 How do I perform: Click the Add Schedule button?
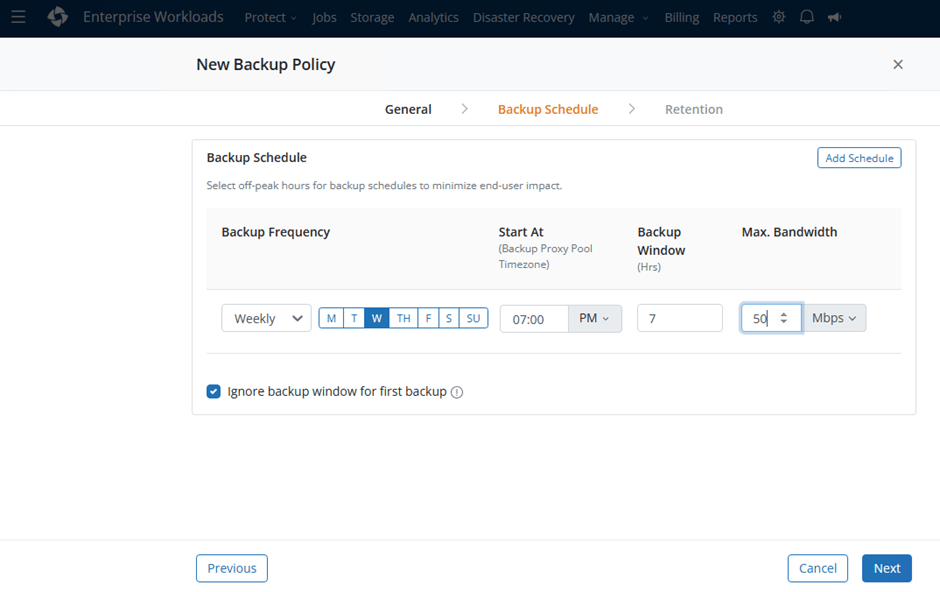pos(858,158)
